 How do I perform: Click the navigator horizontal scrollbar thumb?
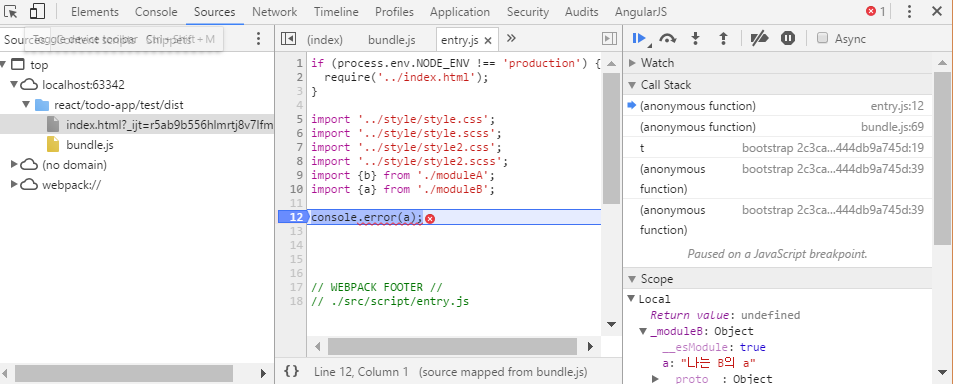(123, 373)
